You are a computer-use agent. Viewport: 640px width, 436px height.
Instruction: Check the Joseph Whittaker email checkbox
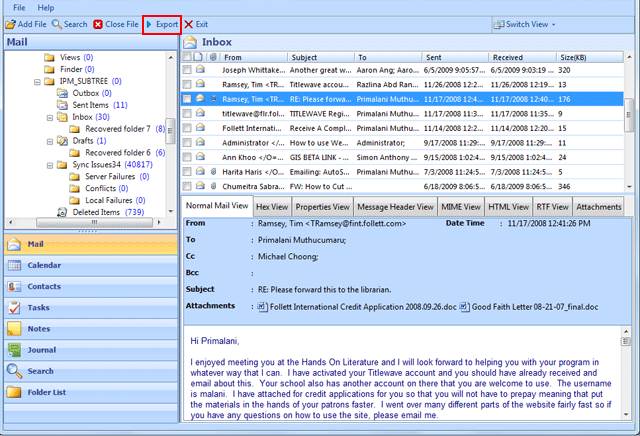point(187,70)
